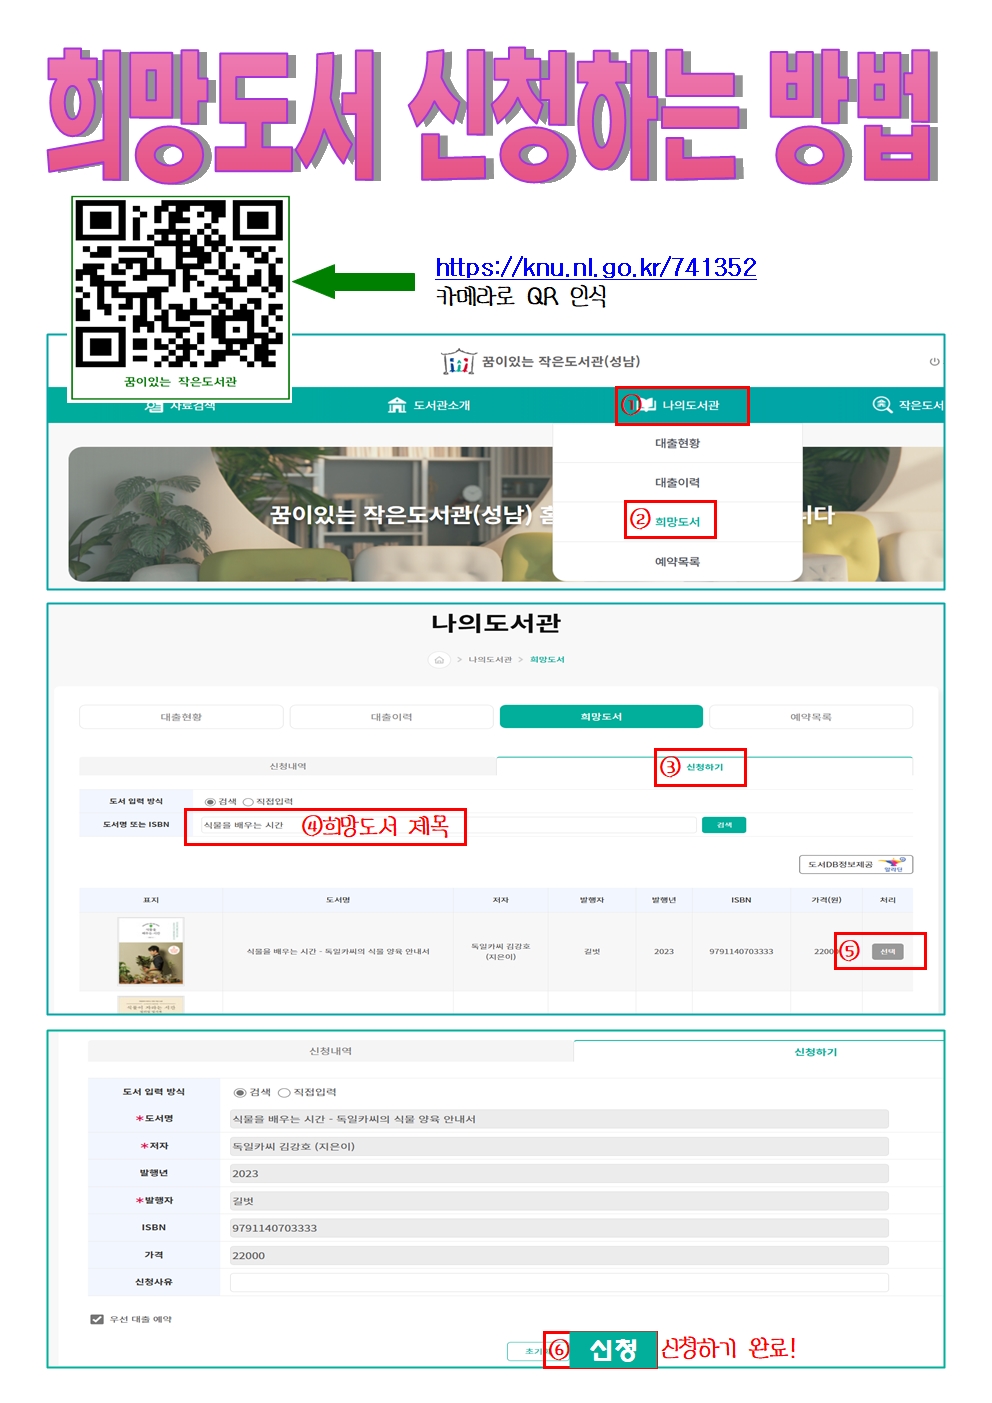This screenshot has width=992, height=1403.
Task: Click the 도서명 field in the application form
Action: (559, 1119)
